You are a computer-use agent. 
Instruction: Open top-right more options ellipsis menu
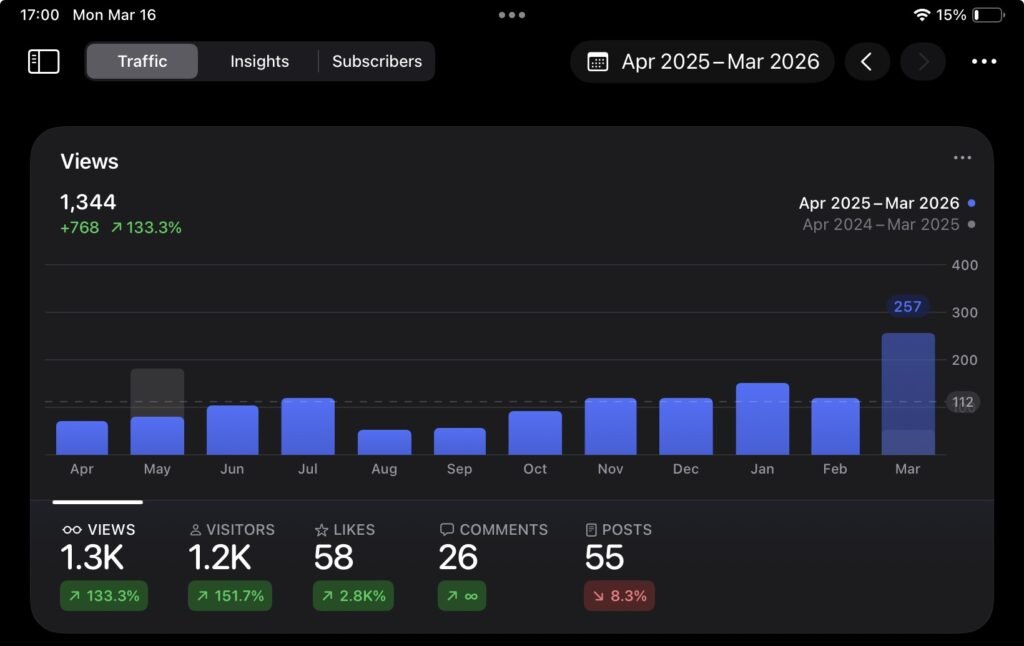[x=984, y=62]
